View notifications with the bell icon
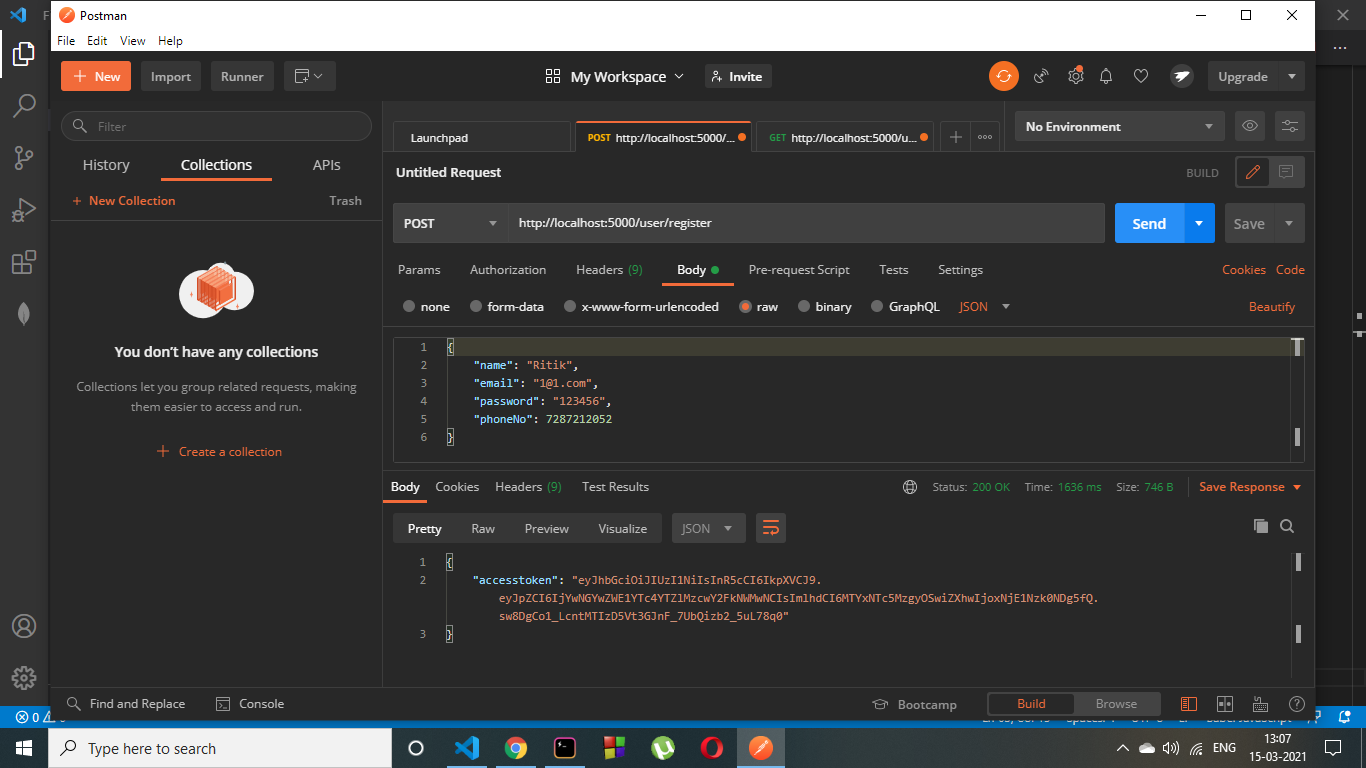The height and width of the screenshot is (768, 1366). [x=1105, y=76]
